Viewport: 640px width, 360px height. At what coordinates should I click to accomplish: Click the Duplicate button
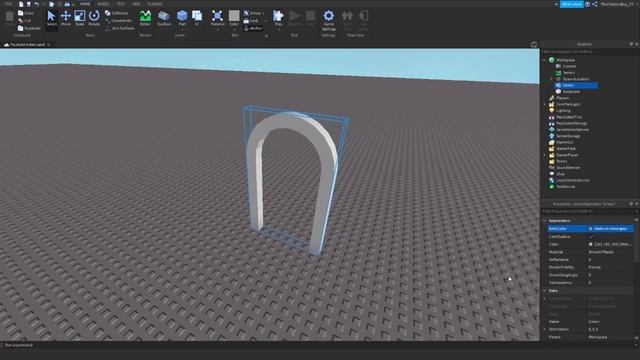tap(29, 28)
